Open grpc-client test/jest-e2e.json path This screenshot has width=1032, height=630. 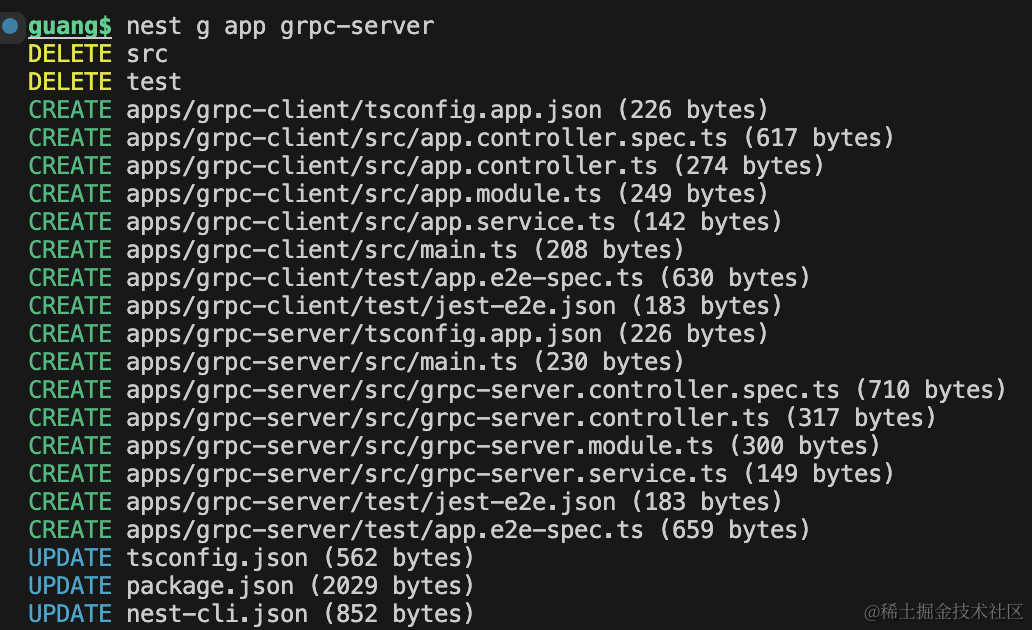tap(371, 306)
